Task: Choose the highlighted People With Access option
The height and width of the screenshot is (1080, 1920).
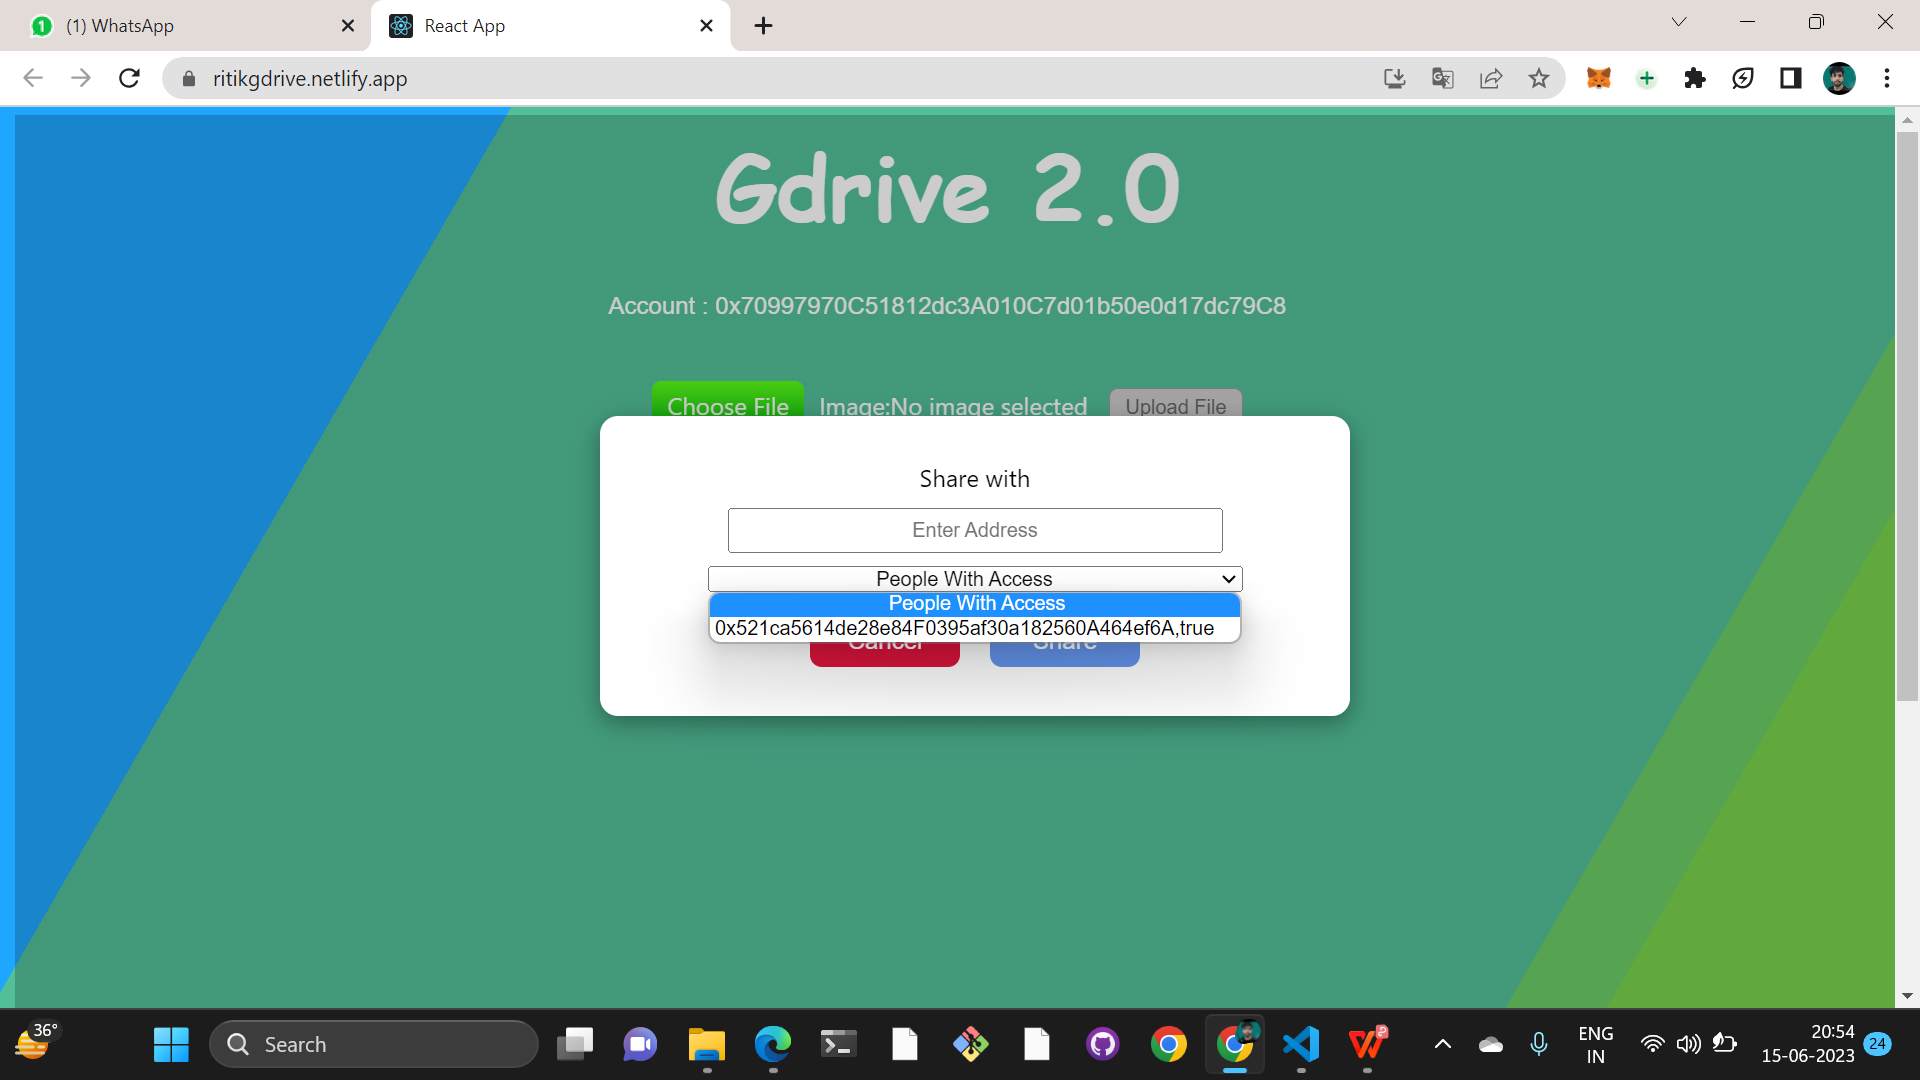Action: pos(975,603)
